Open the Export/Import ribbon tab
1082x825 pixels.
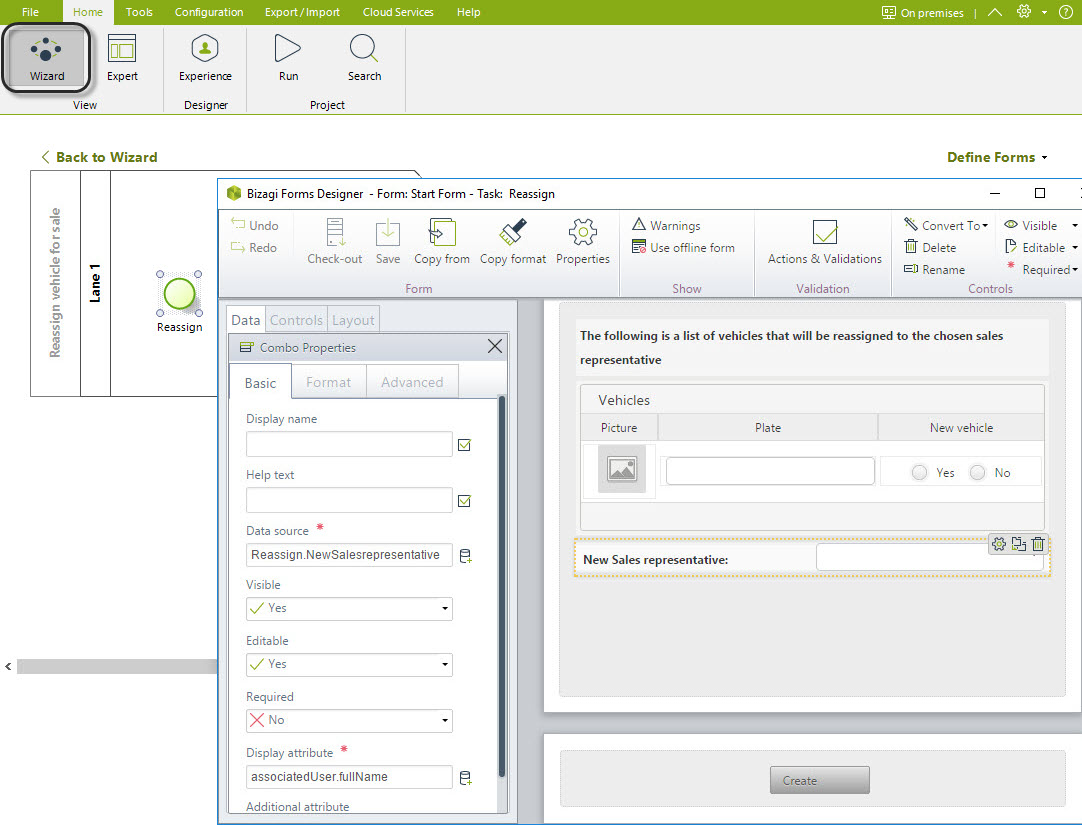pyautogui.click(x=302, y=12)
